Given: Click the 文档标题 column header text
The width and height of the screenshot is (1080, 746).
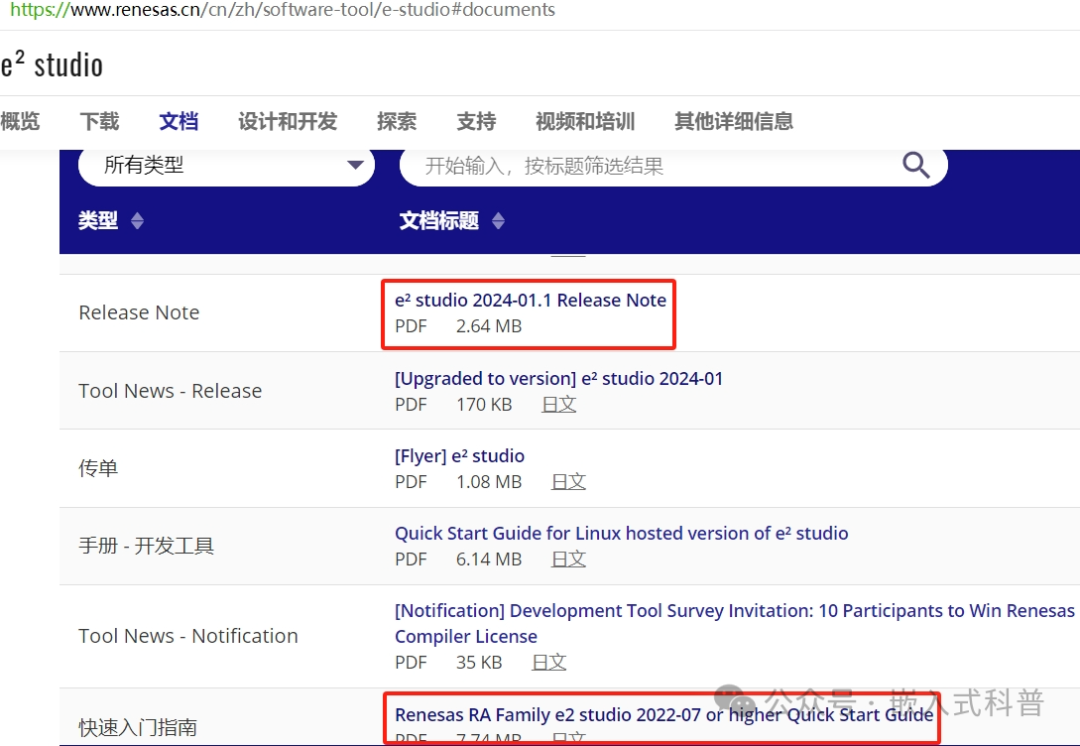Looking at the screenshot, I should click(439, 220).
